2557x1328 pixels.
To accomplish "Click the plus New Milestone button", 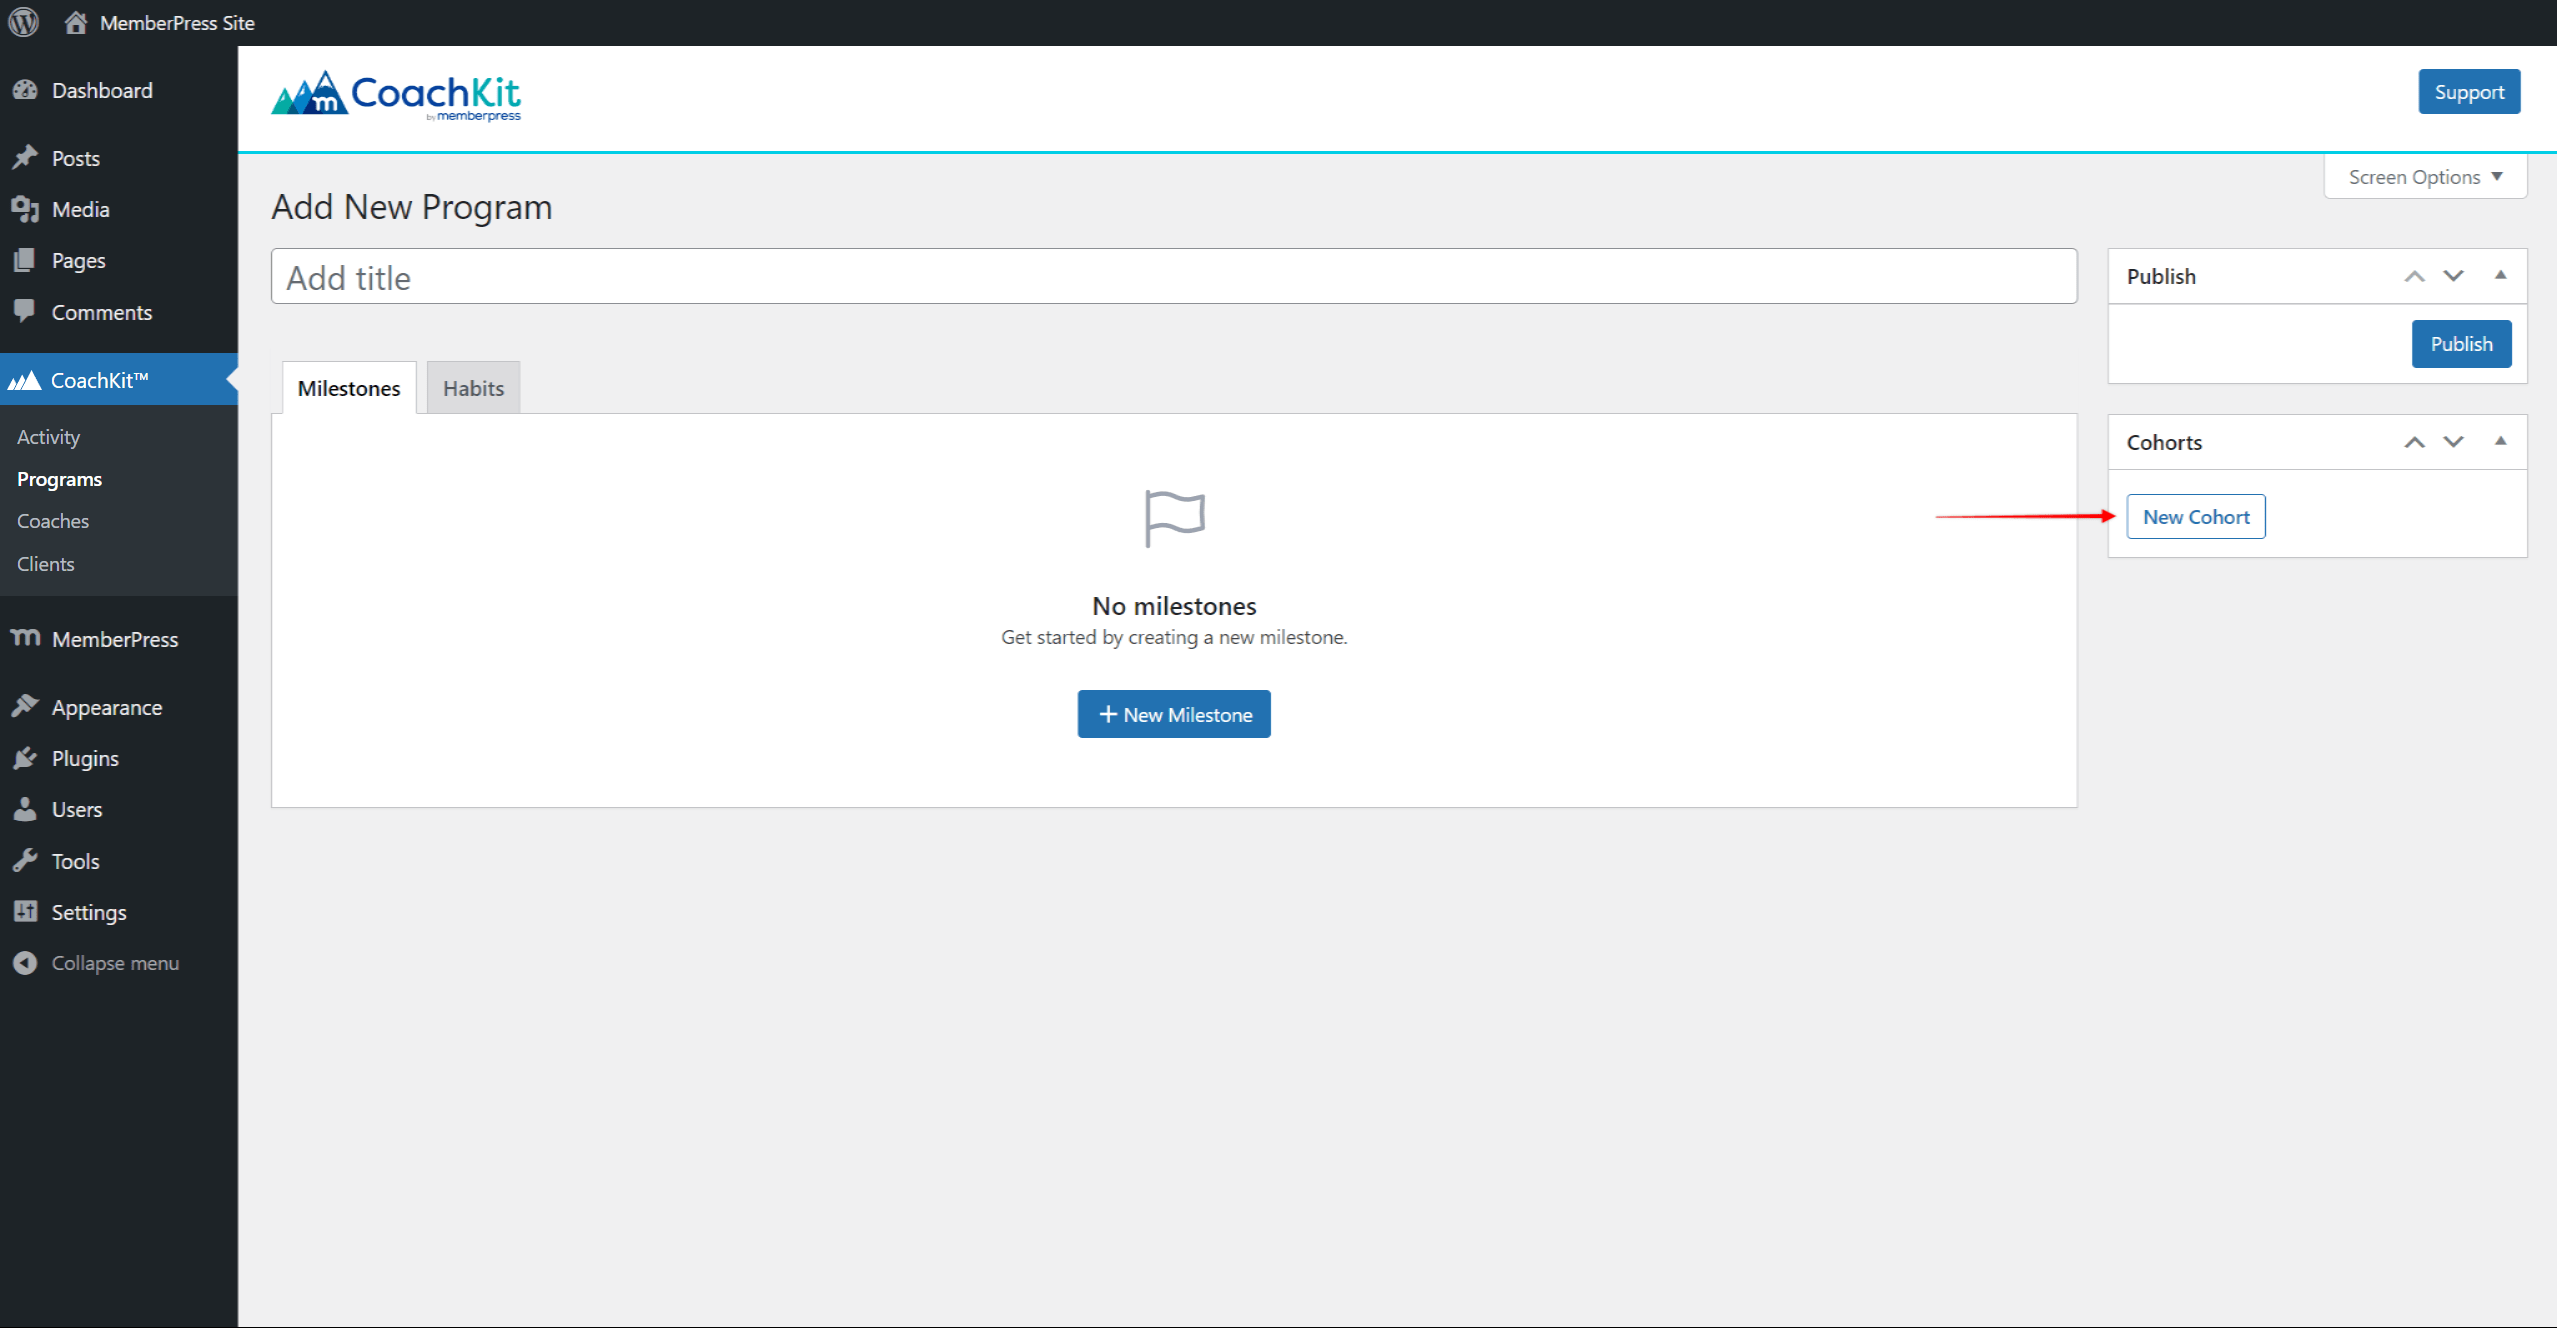I will pos(1174,712).
